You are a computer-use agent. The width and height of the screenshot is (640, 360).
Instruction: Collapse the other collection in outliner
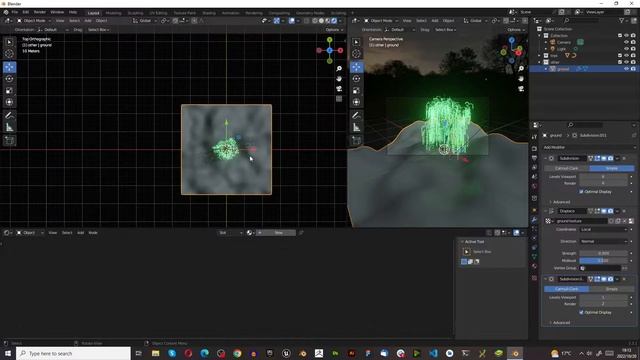(540, 62)
